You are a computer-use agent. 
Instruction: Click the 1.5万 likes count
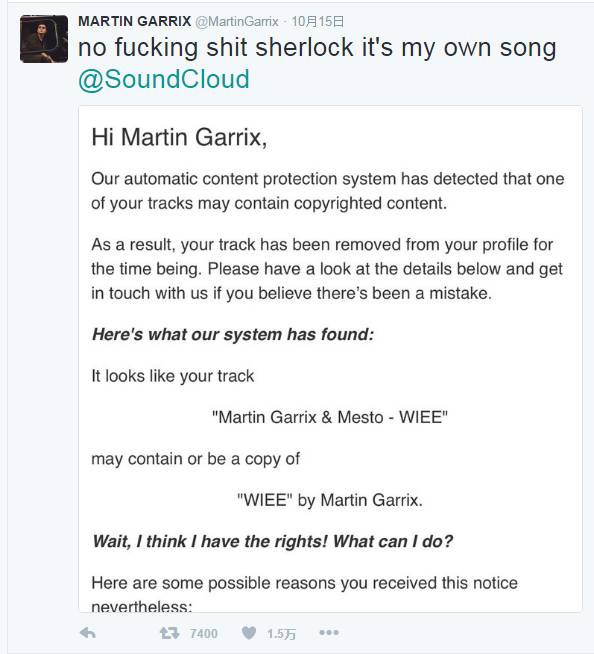click(281, 634)
